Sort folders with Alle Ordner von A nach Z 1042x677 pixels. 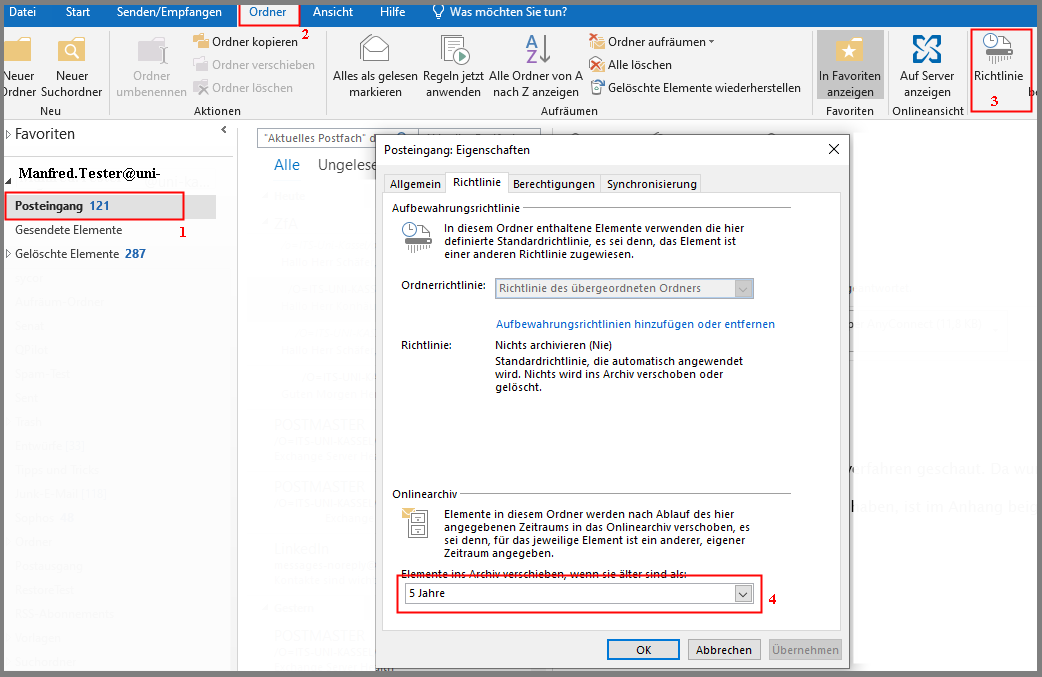click(537, 50)
